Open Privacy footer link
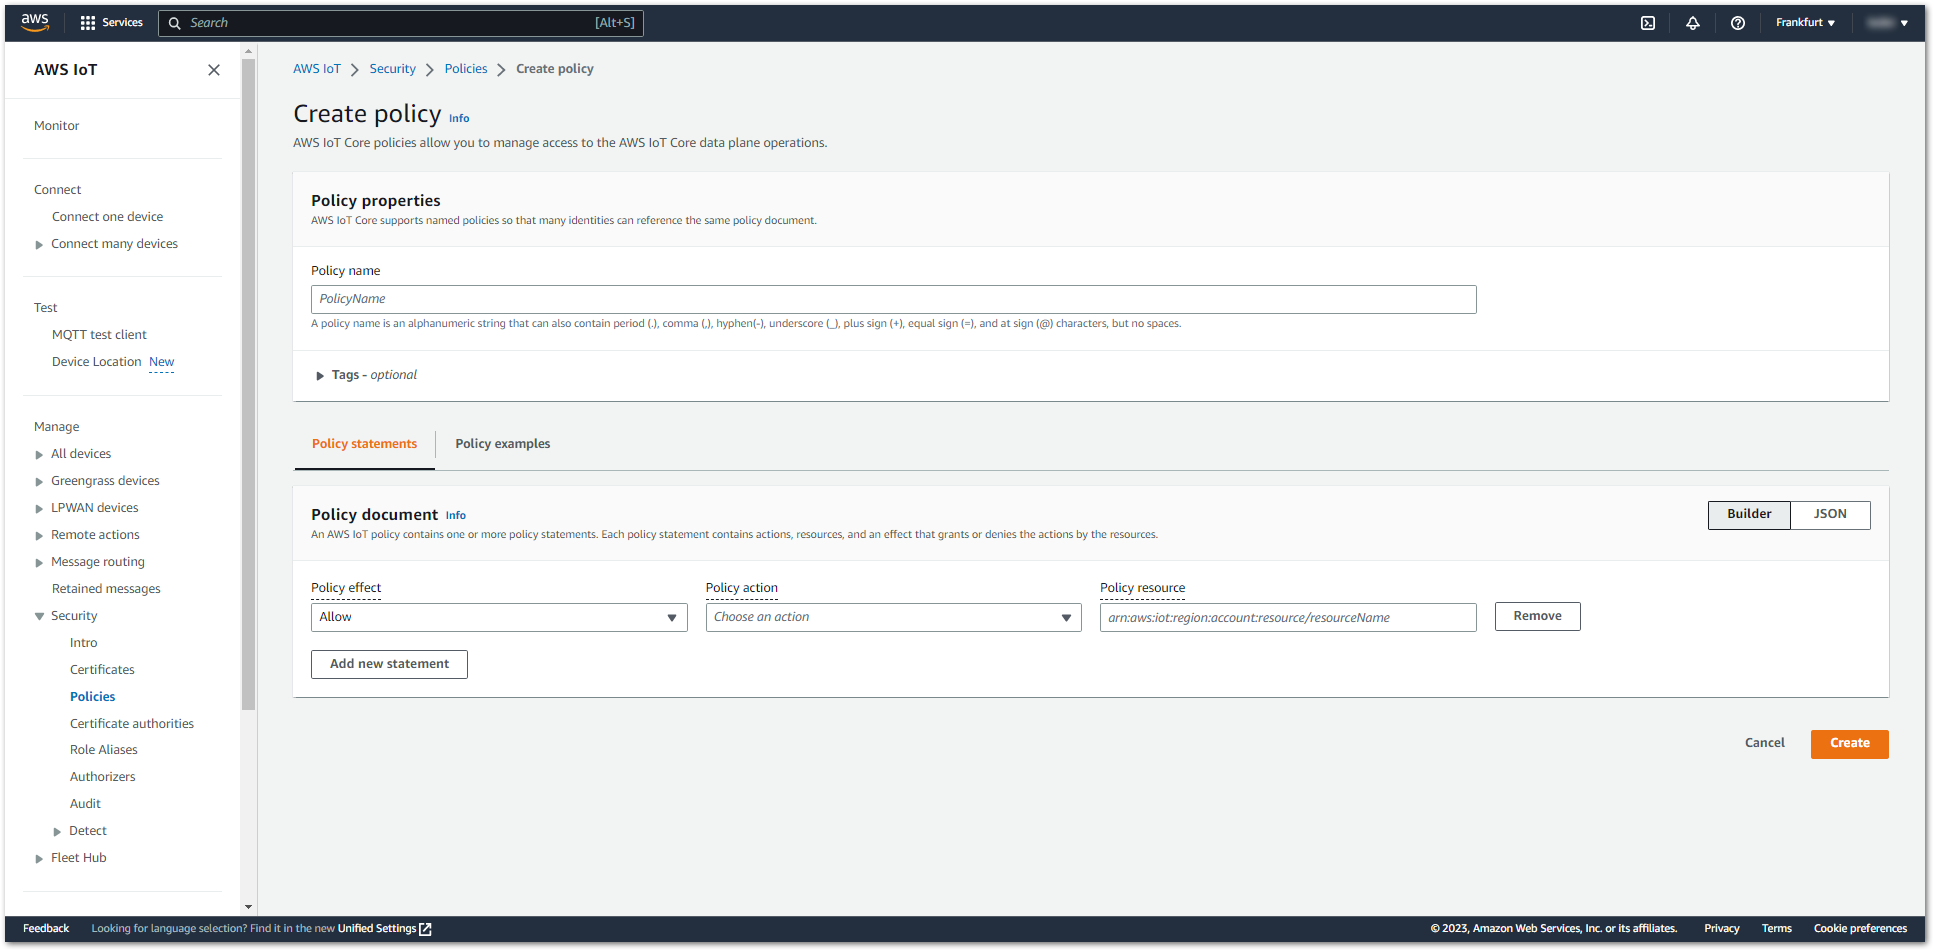Screen dimensions: 1934x951 coord(1721,929)
